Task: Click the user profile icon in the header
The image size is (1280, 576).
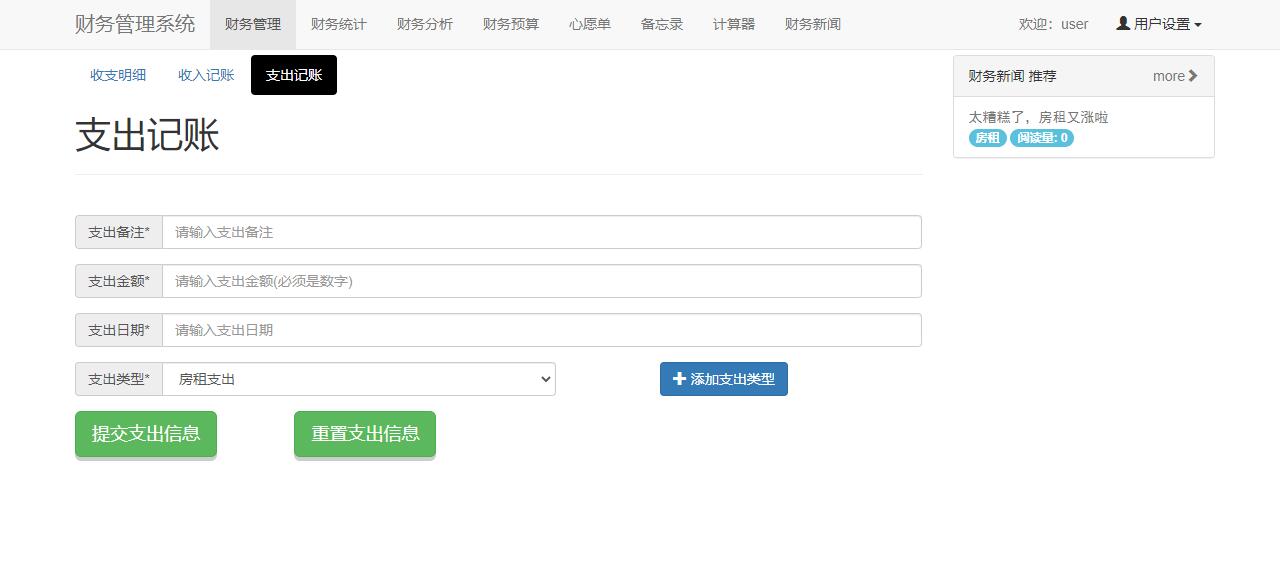Action: 1121,23
